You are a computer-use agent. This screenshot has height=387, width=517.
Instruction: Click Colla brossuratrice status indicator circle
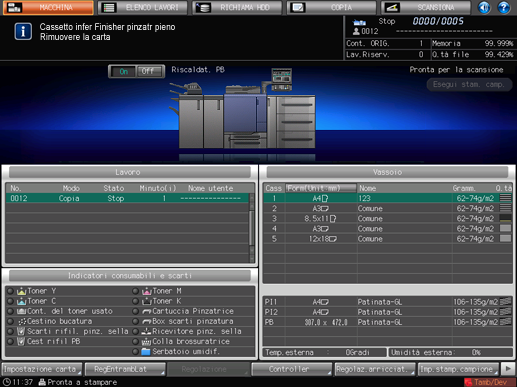[135, 341]
